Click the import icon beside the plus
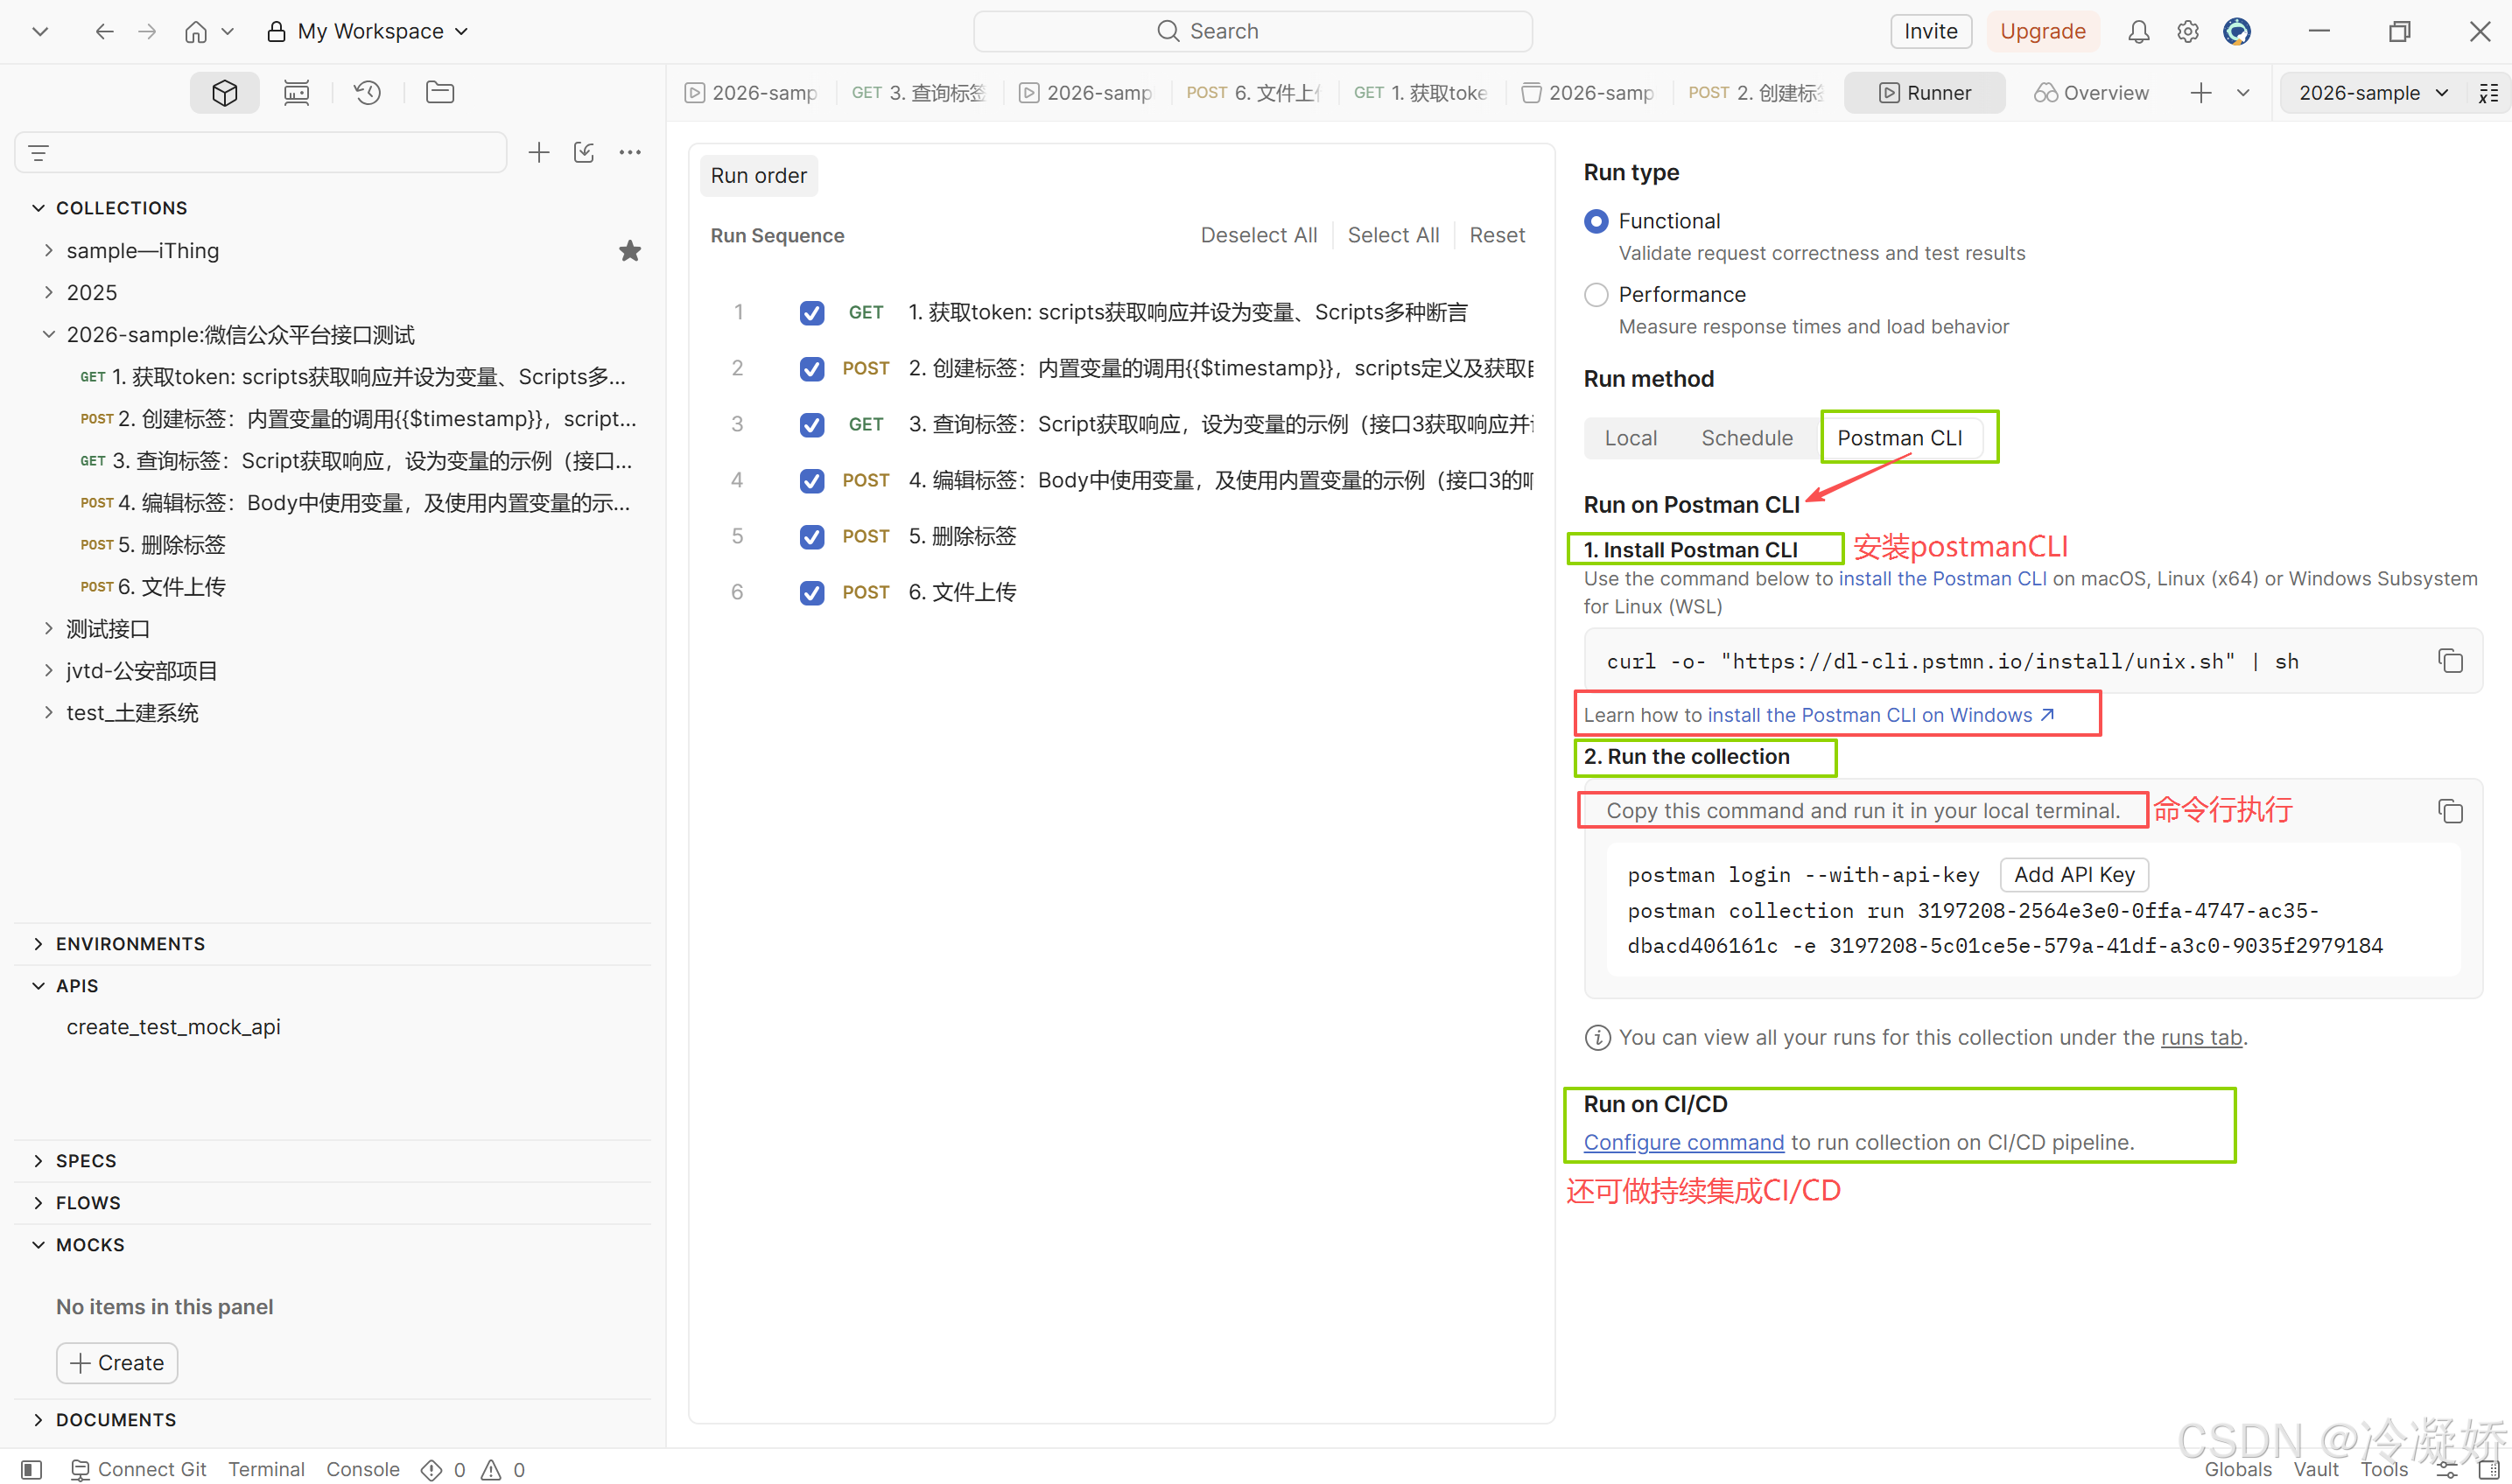Image resolution: width=2512 pixels, height=1484 pixels. (x=584, y=152)
